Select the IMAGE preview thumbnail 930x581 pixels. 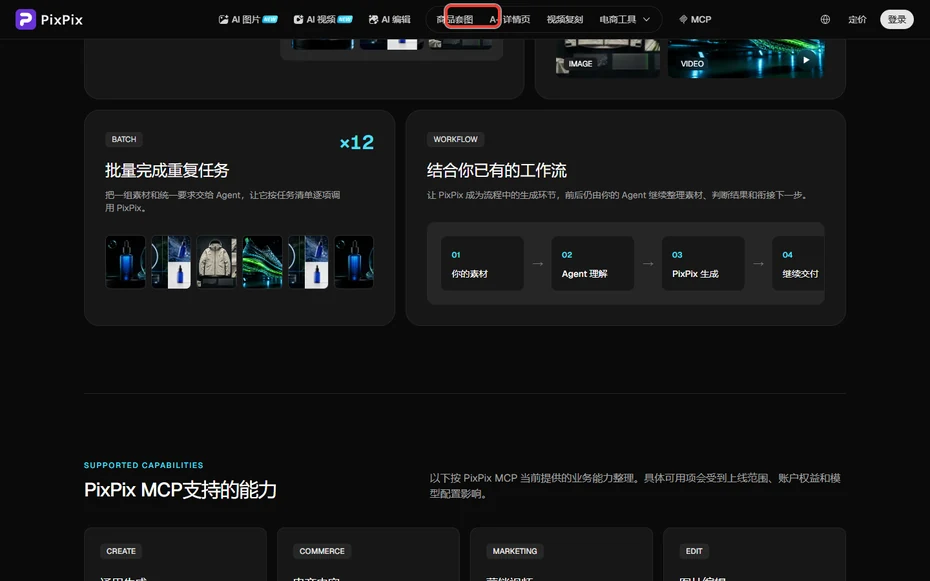pyautogui.click(x=607, y=58)
